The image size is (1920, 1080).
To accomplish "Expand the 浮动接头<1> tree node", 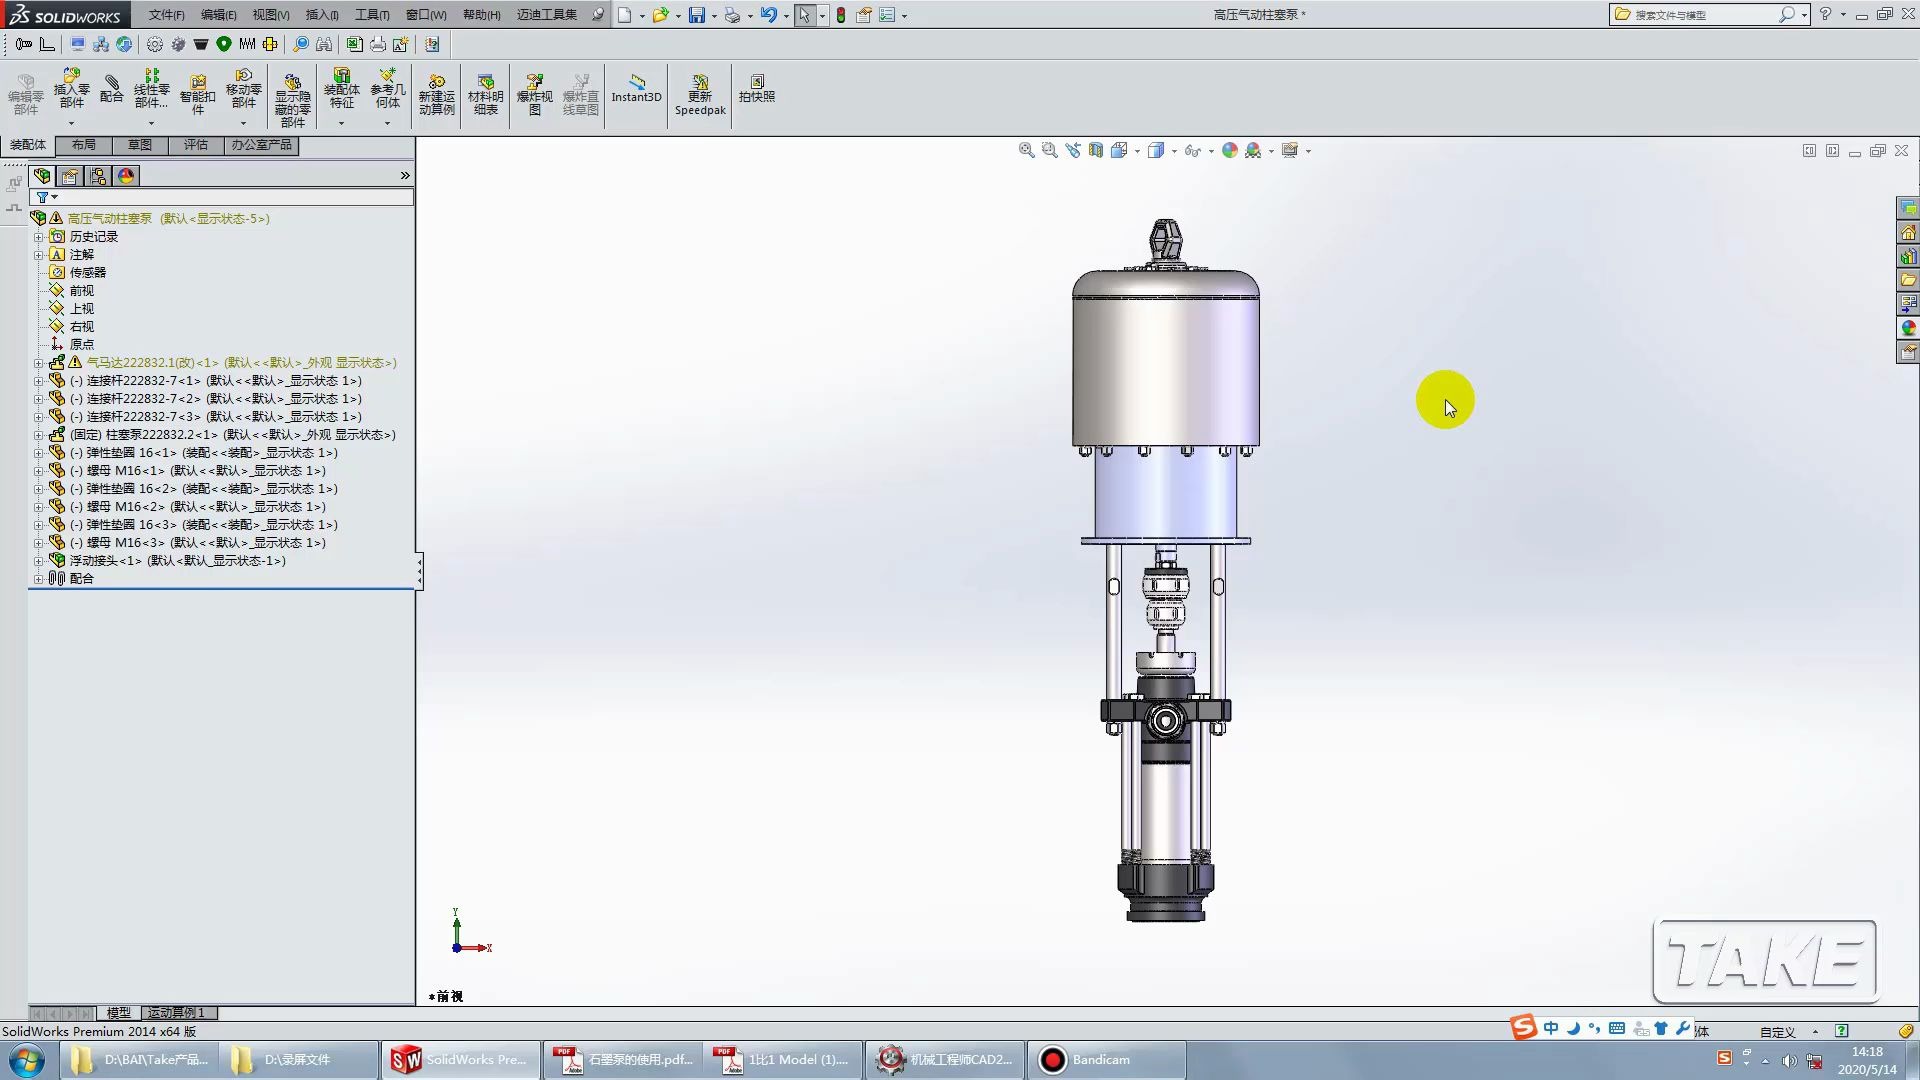I will coord(38,561).
